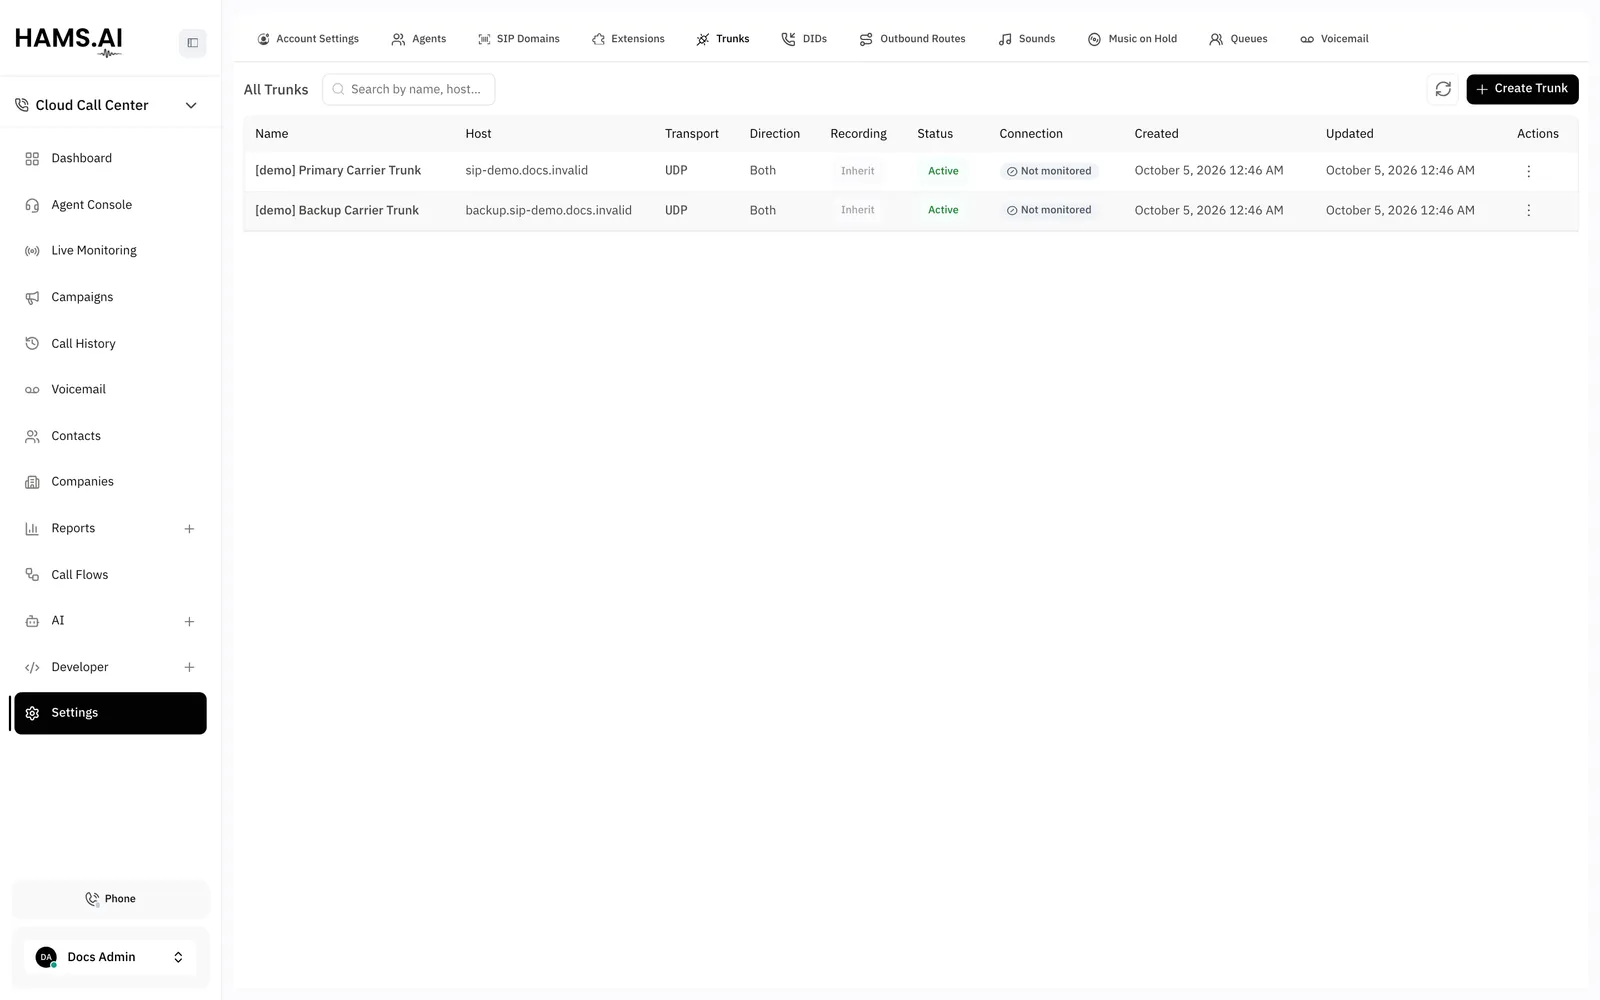The image size is (1600, 1000).
Task: Open the Docs Admin user menu
Action: click(x=110, y=957)
